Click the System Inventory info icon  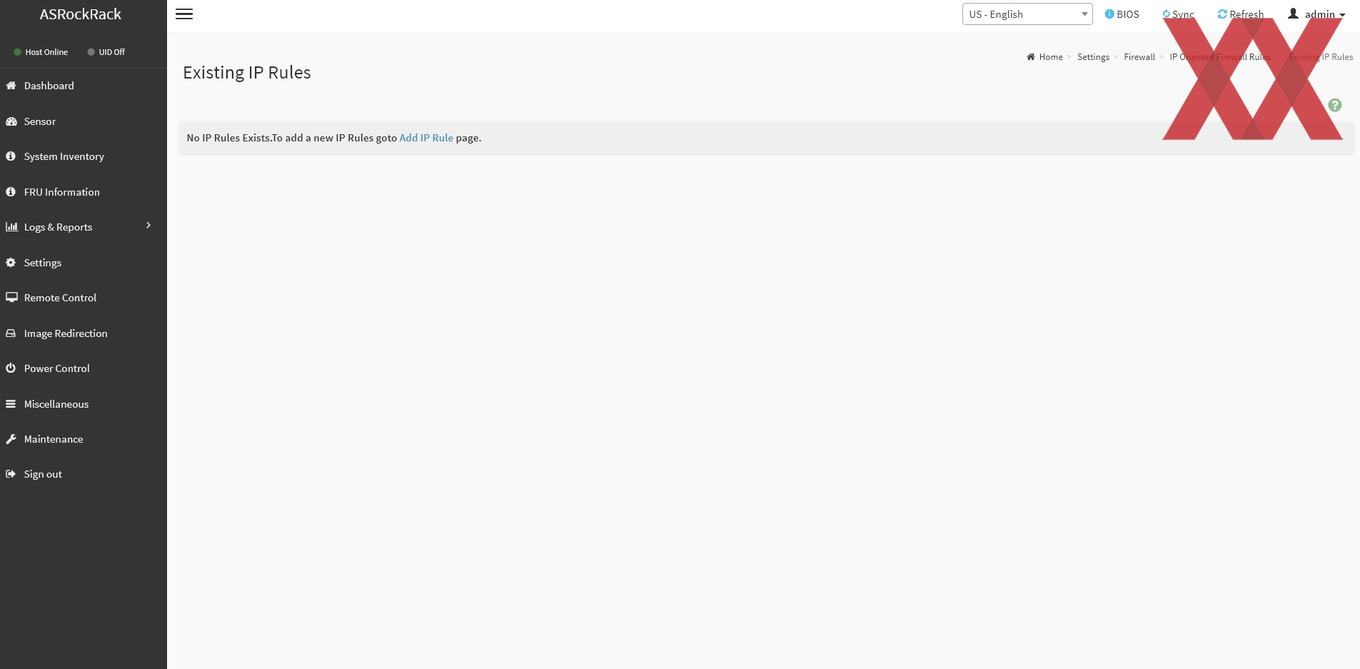11,156
